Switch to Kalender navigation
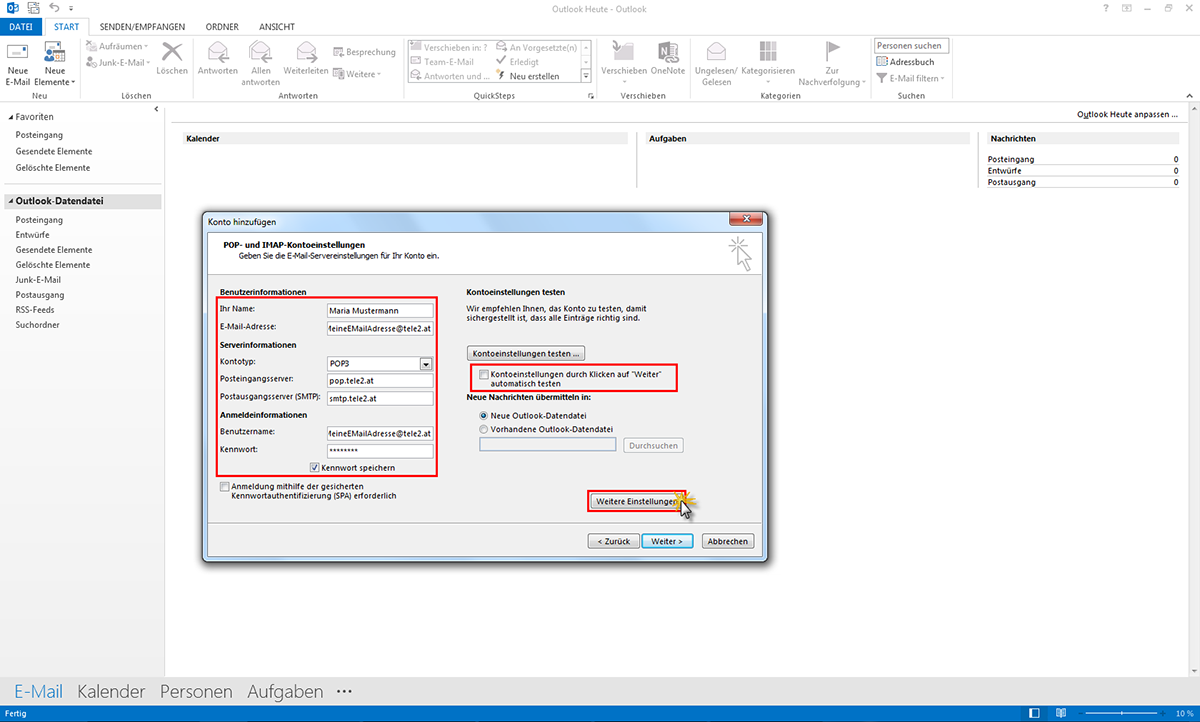The height and width of the screenshot is (722, 1200). click(111, 691)
